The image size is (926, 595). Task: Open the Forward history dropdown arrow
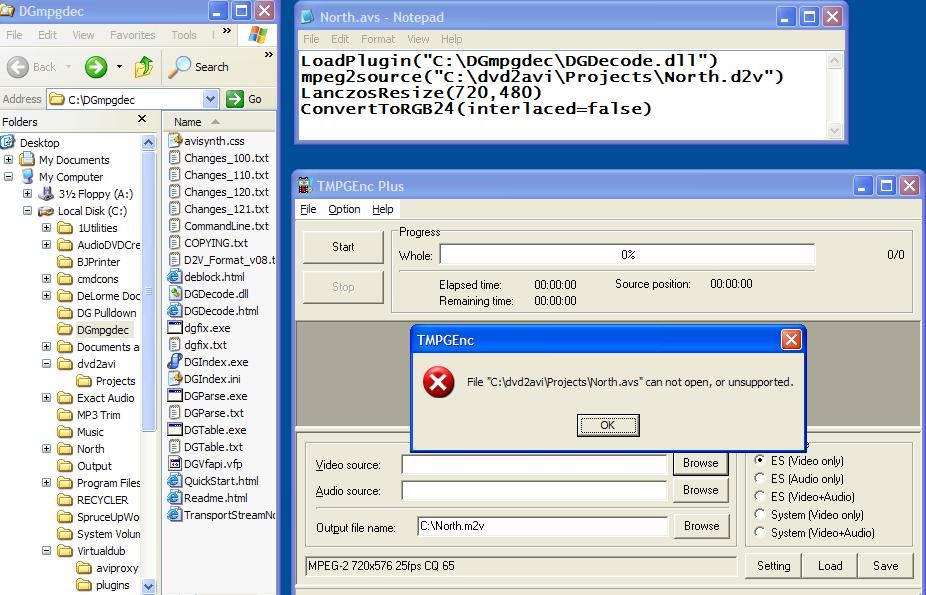119,67
